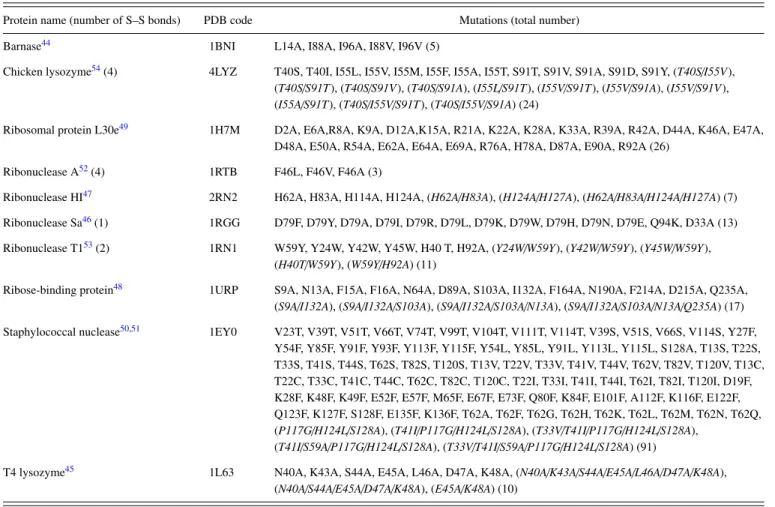Select the 'Protein name (number of S–S bonds)' header
This screenshot has width=775, height=507.
[x=92, y=20]
